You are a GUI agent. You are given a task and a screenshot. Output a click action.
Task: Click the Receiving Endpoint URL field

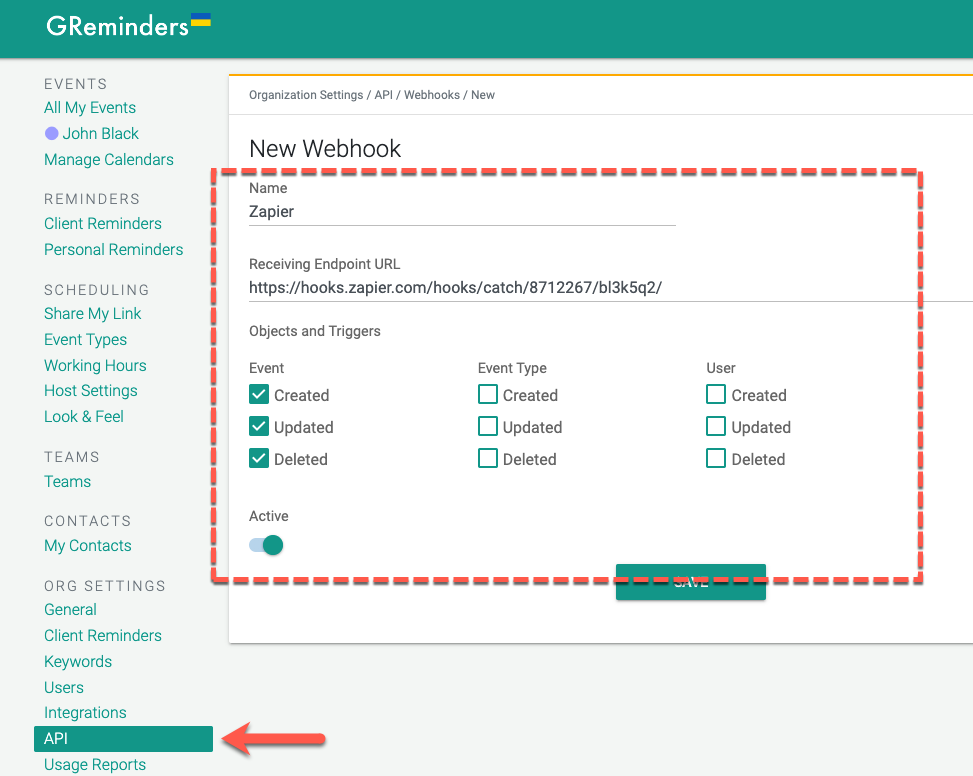611,288
